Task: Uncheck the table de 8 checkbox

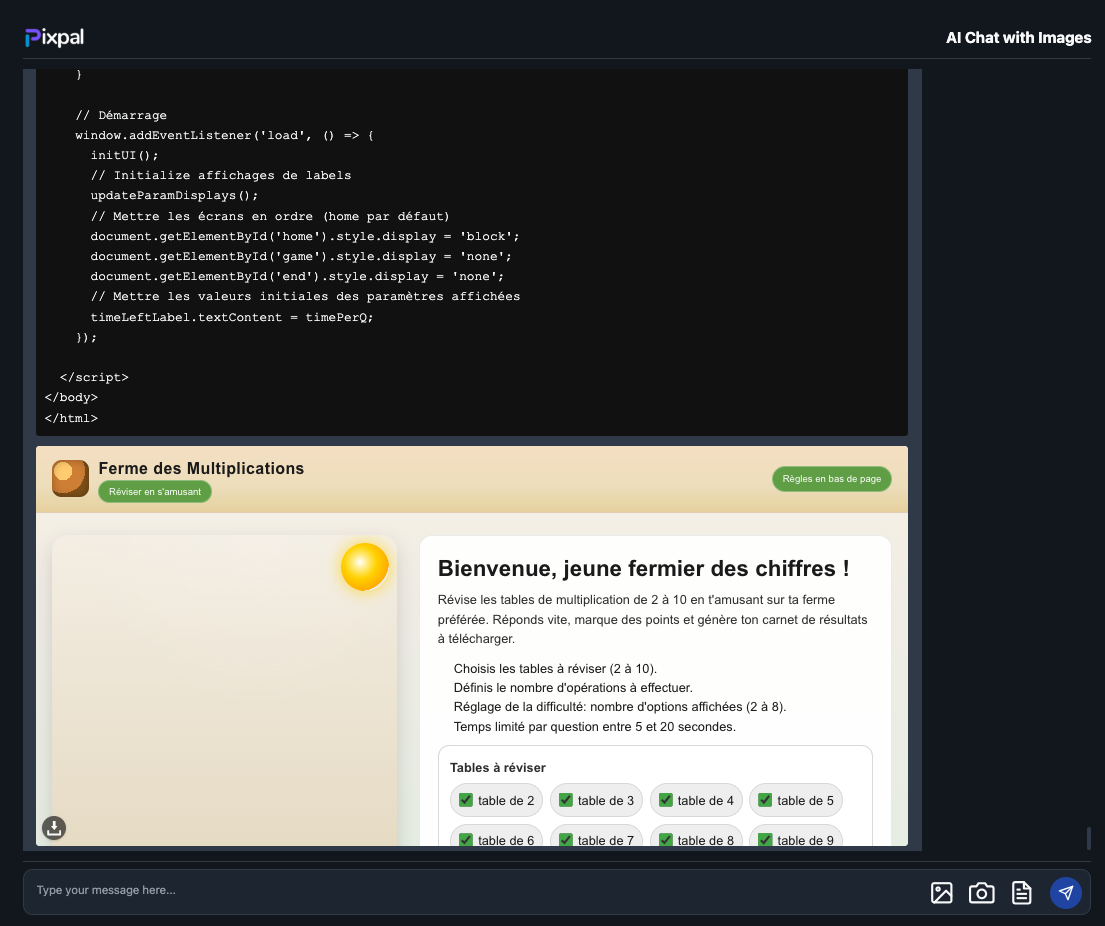Action: 666,839
